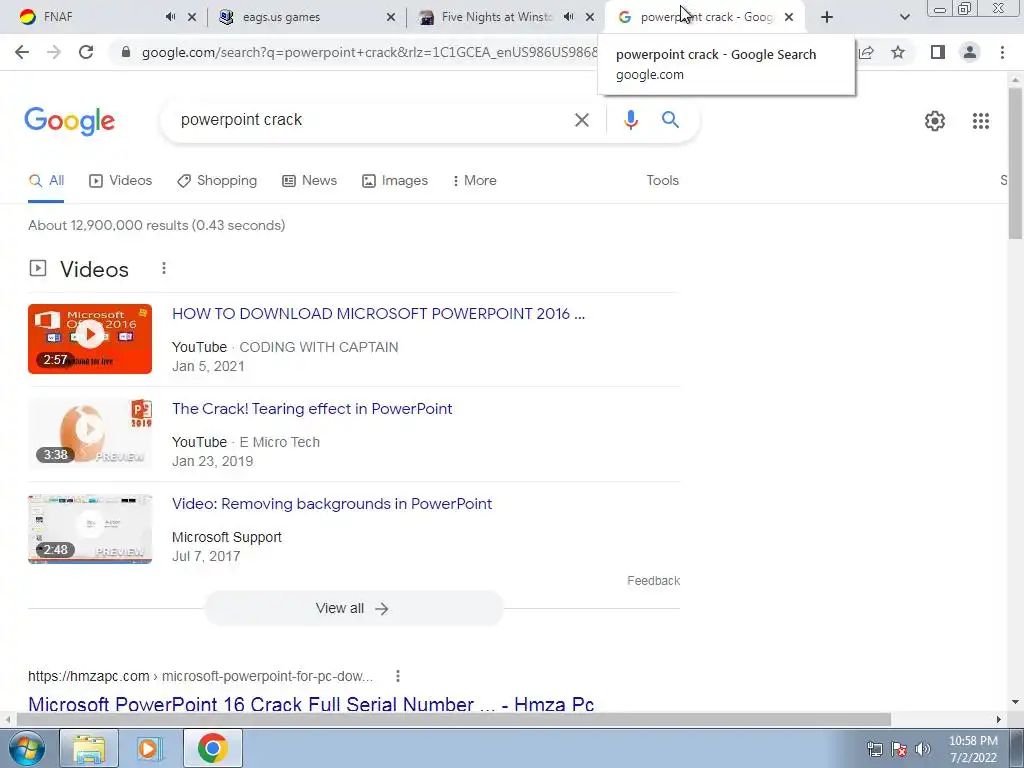Close the Five Nights at Winston tab
Screen dimensions: 1024x768
pyautogui.click(x=590, y=18)
